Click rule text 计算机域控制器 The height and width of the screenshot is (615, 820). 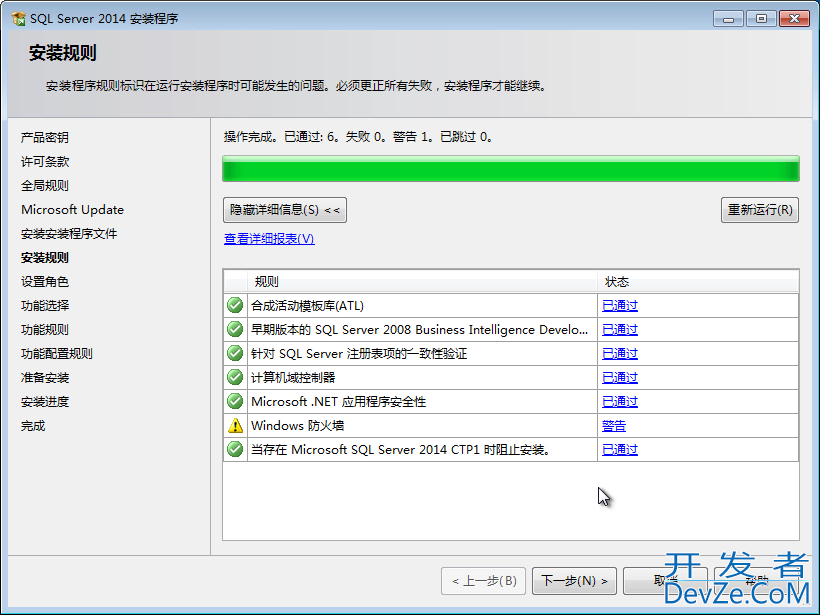point(293,378)
